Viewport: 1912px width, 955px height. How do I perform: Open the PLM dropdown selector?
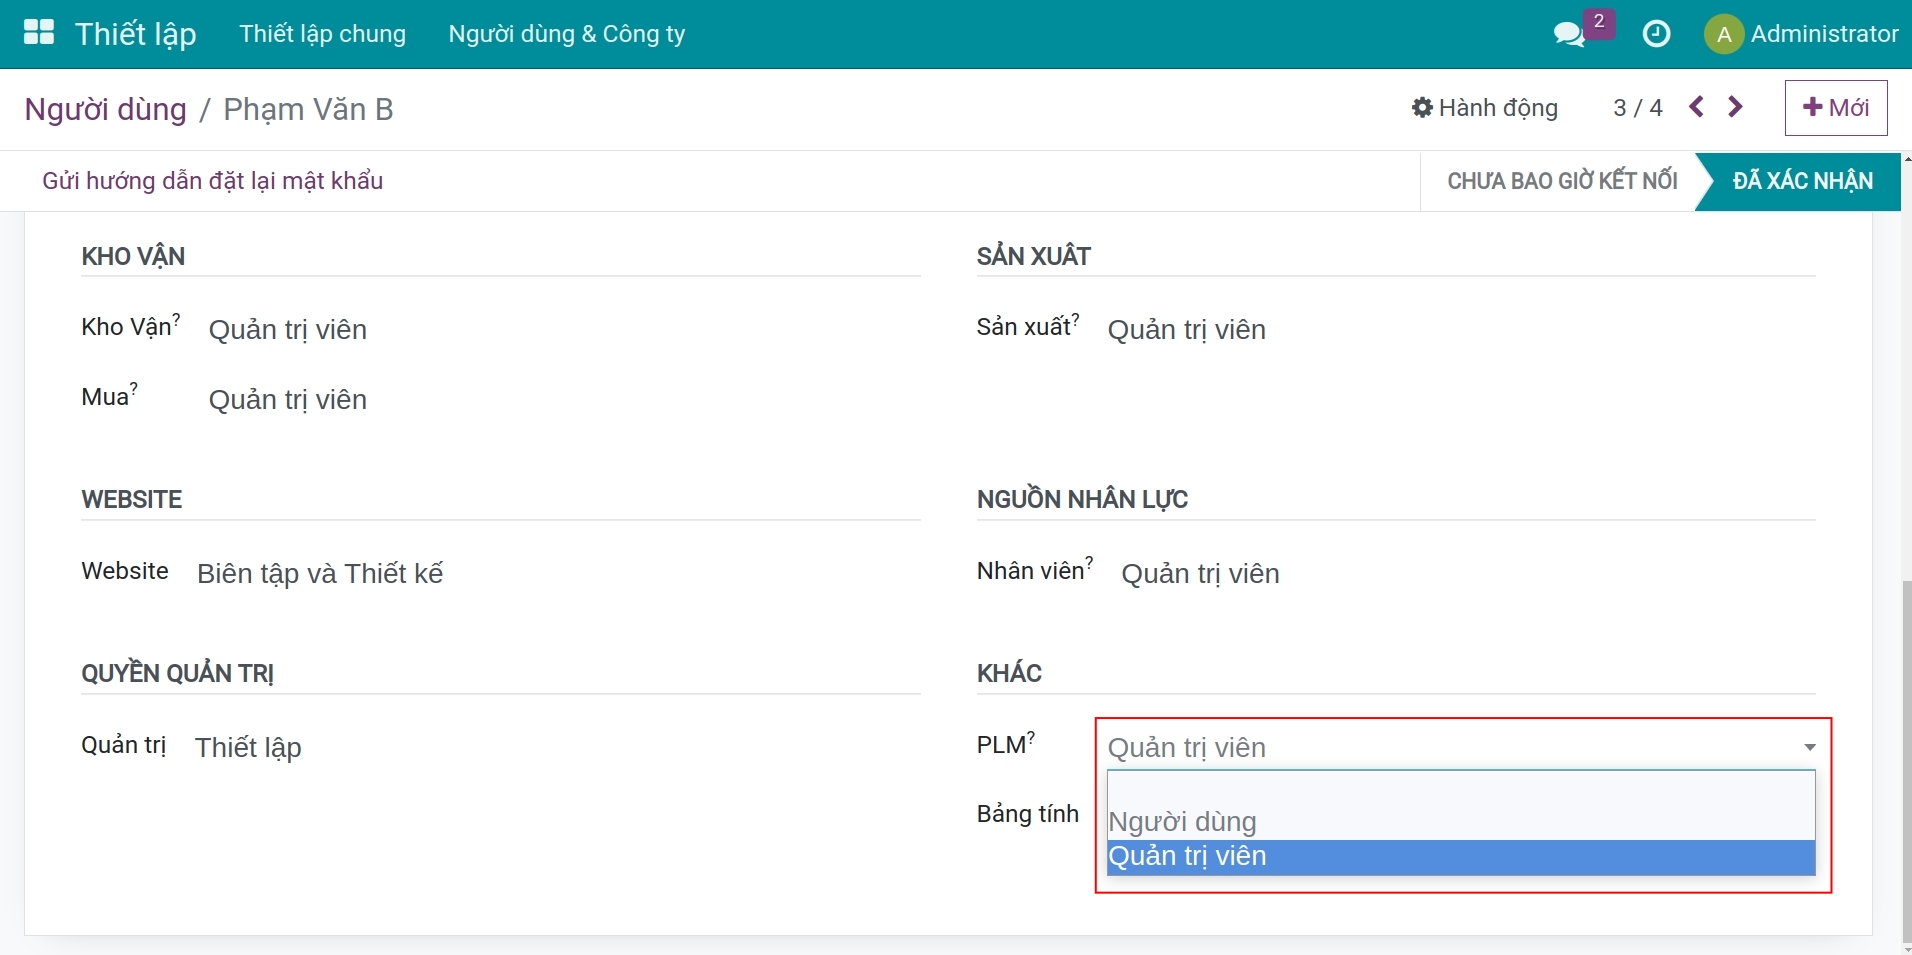[1461, 747]
